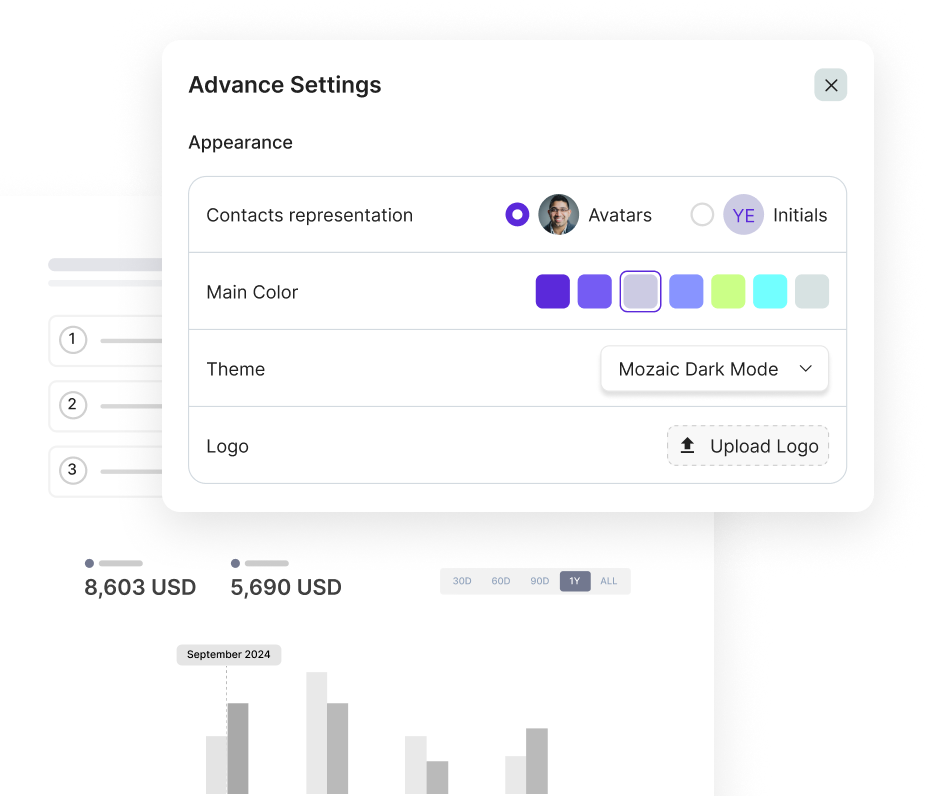Select the 30D range tab
This screenshot has height=796, width=928.
[x=462, y=581]
